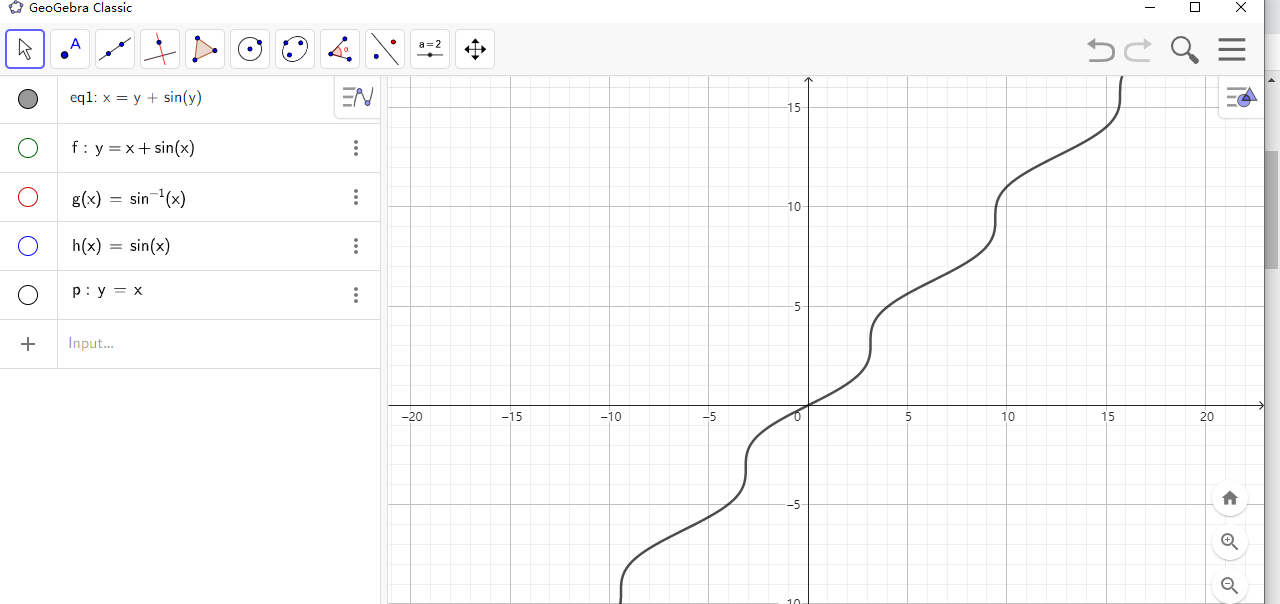The image size is (1280, 604).
Task: Open the search for GeoGebra materials
Action: coord(1184,48)
